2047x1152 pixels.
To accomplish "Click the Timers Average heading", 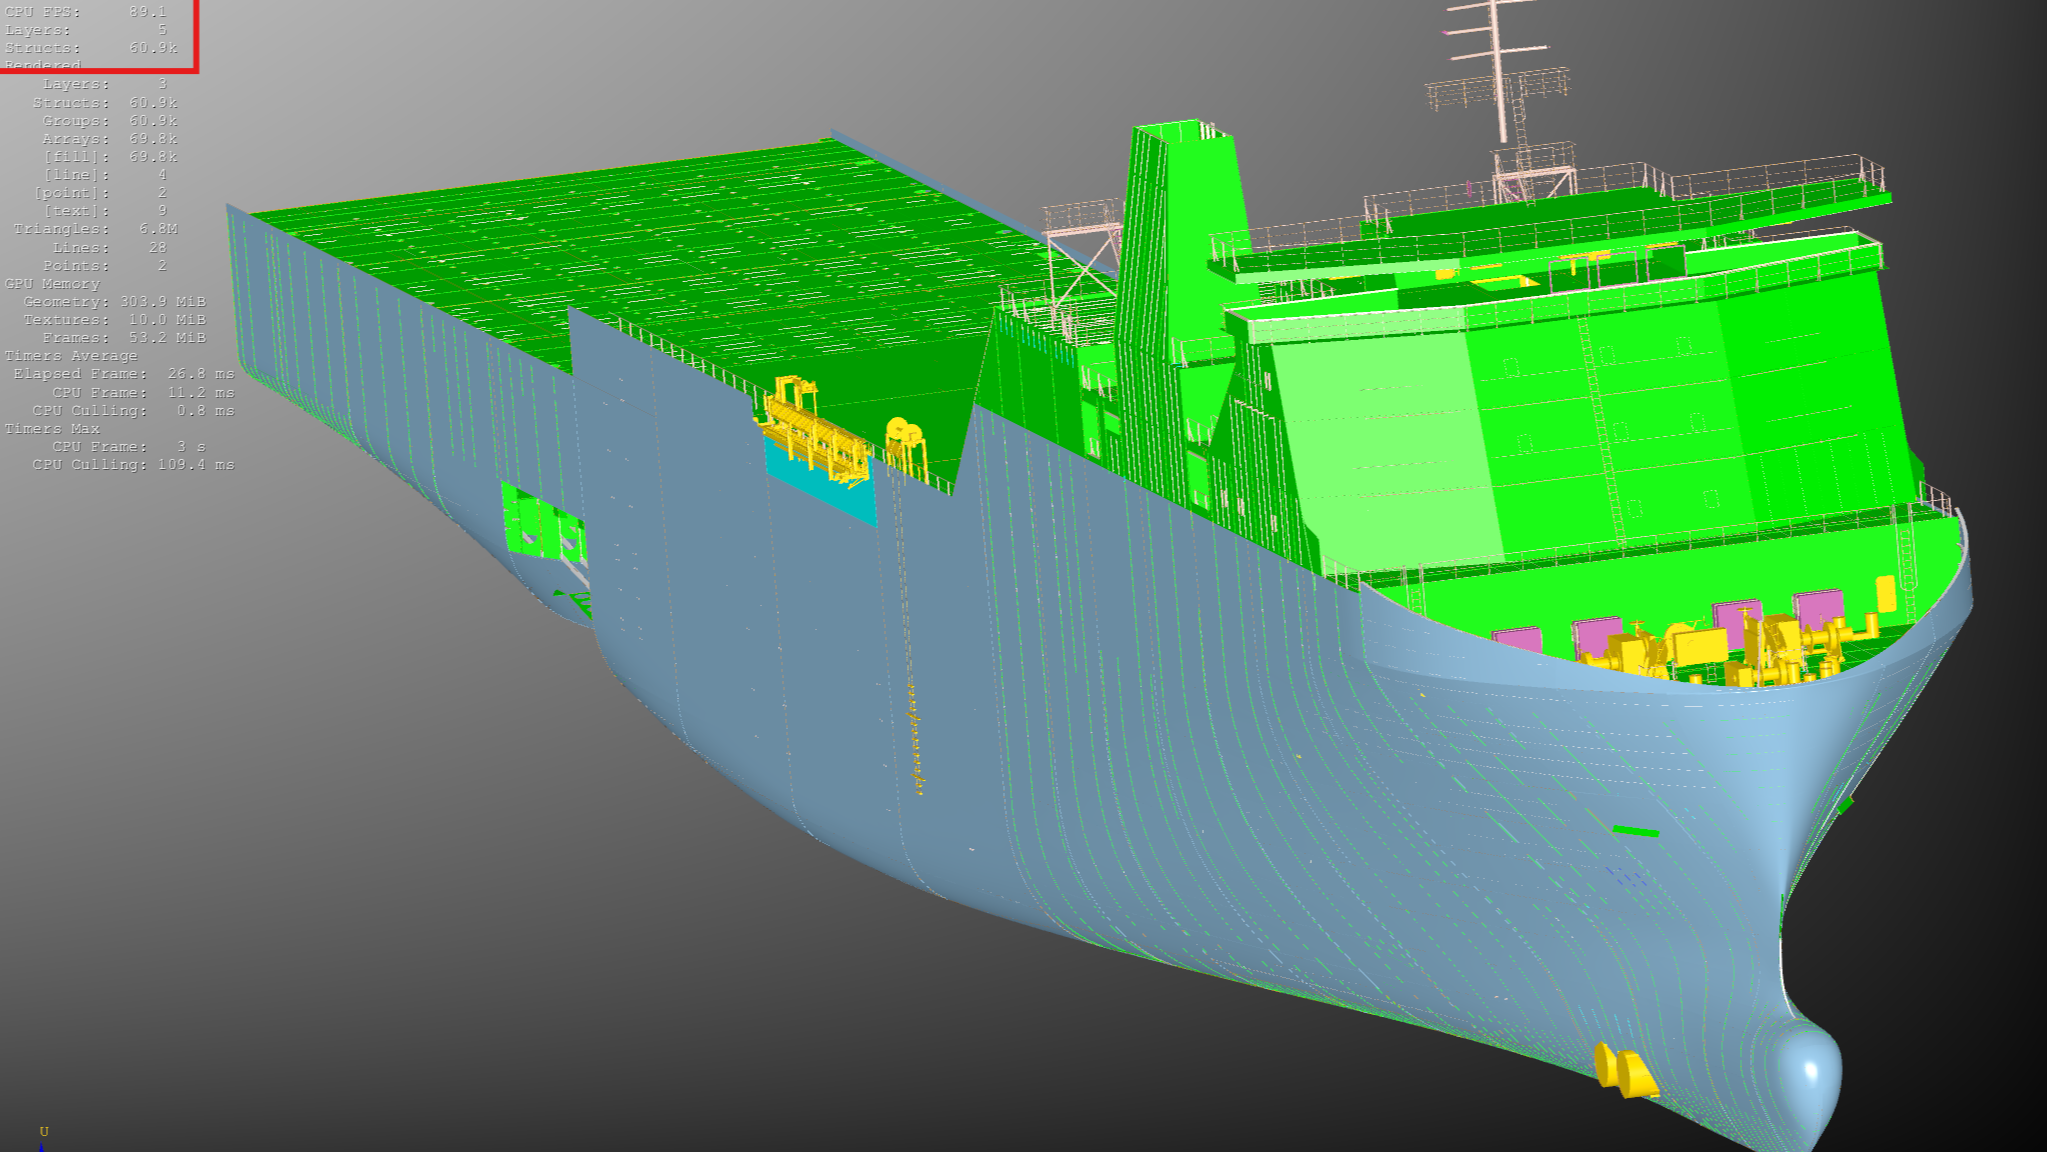I will pos(71,356).
